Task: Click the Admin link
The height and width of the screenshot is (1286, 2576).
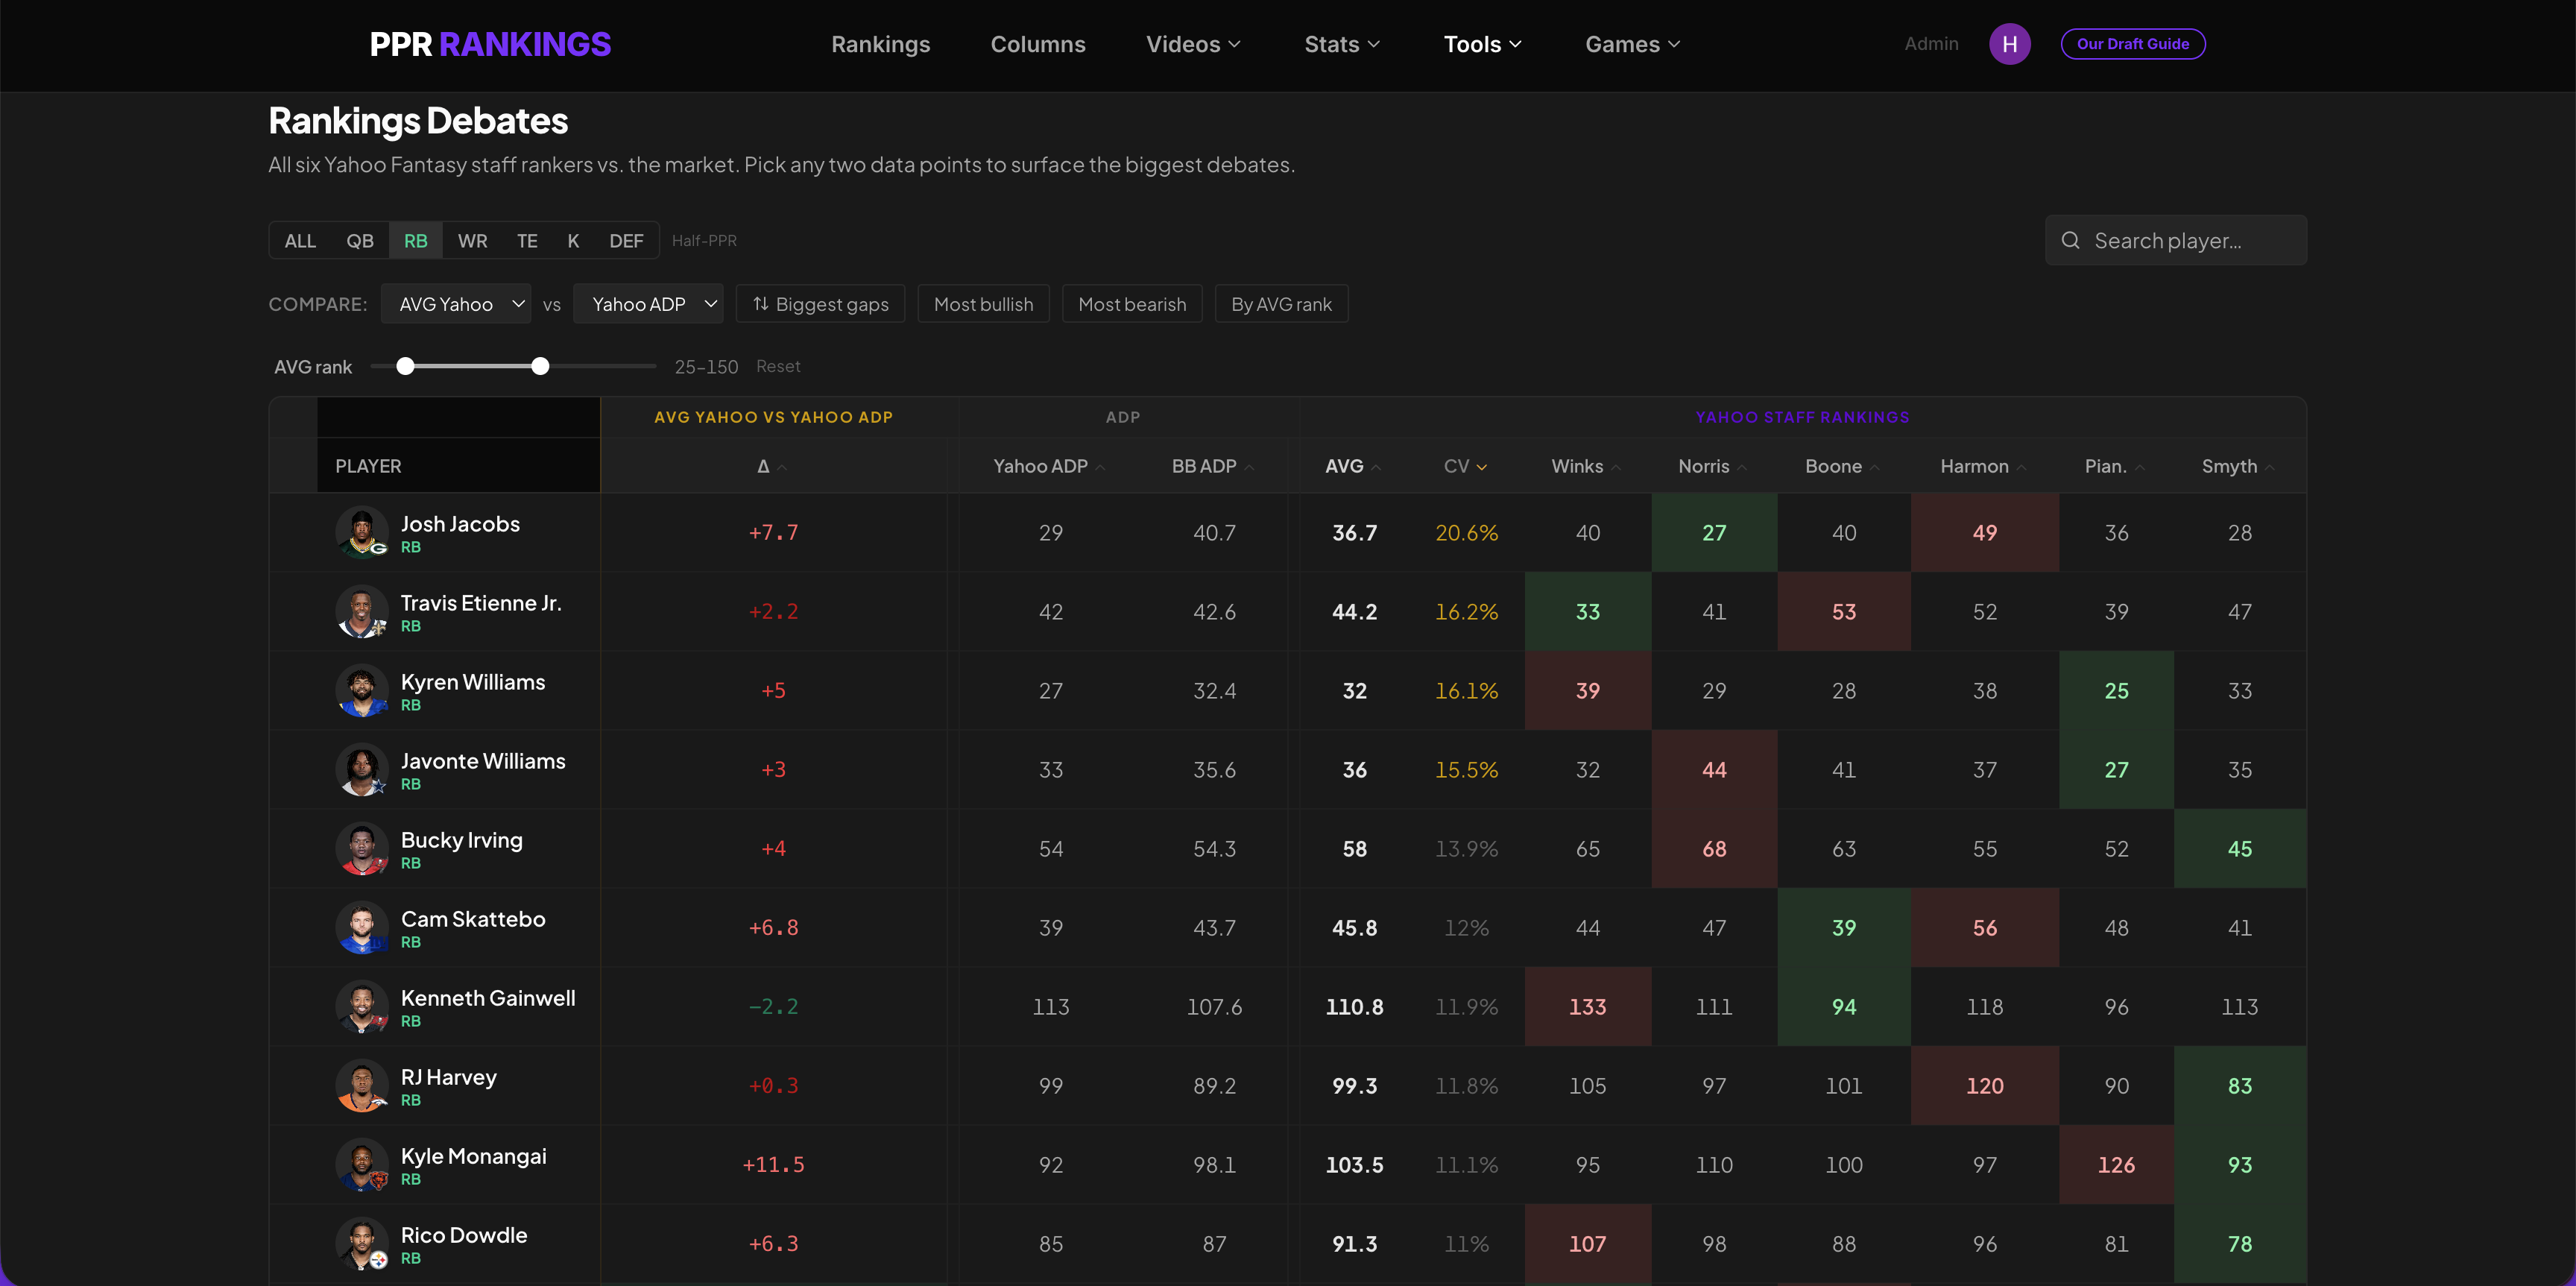Action: 1931,44
